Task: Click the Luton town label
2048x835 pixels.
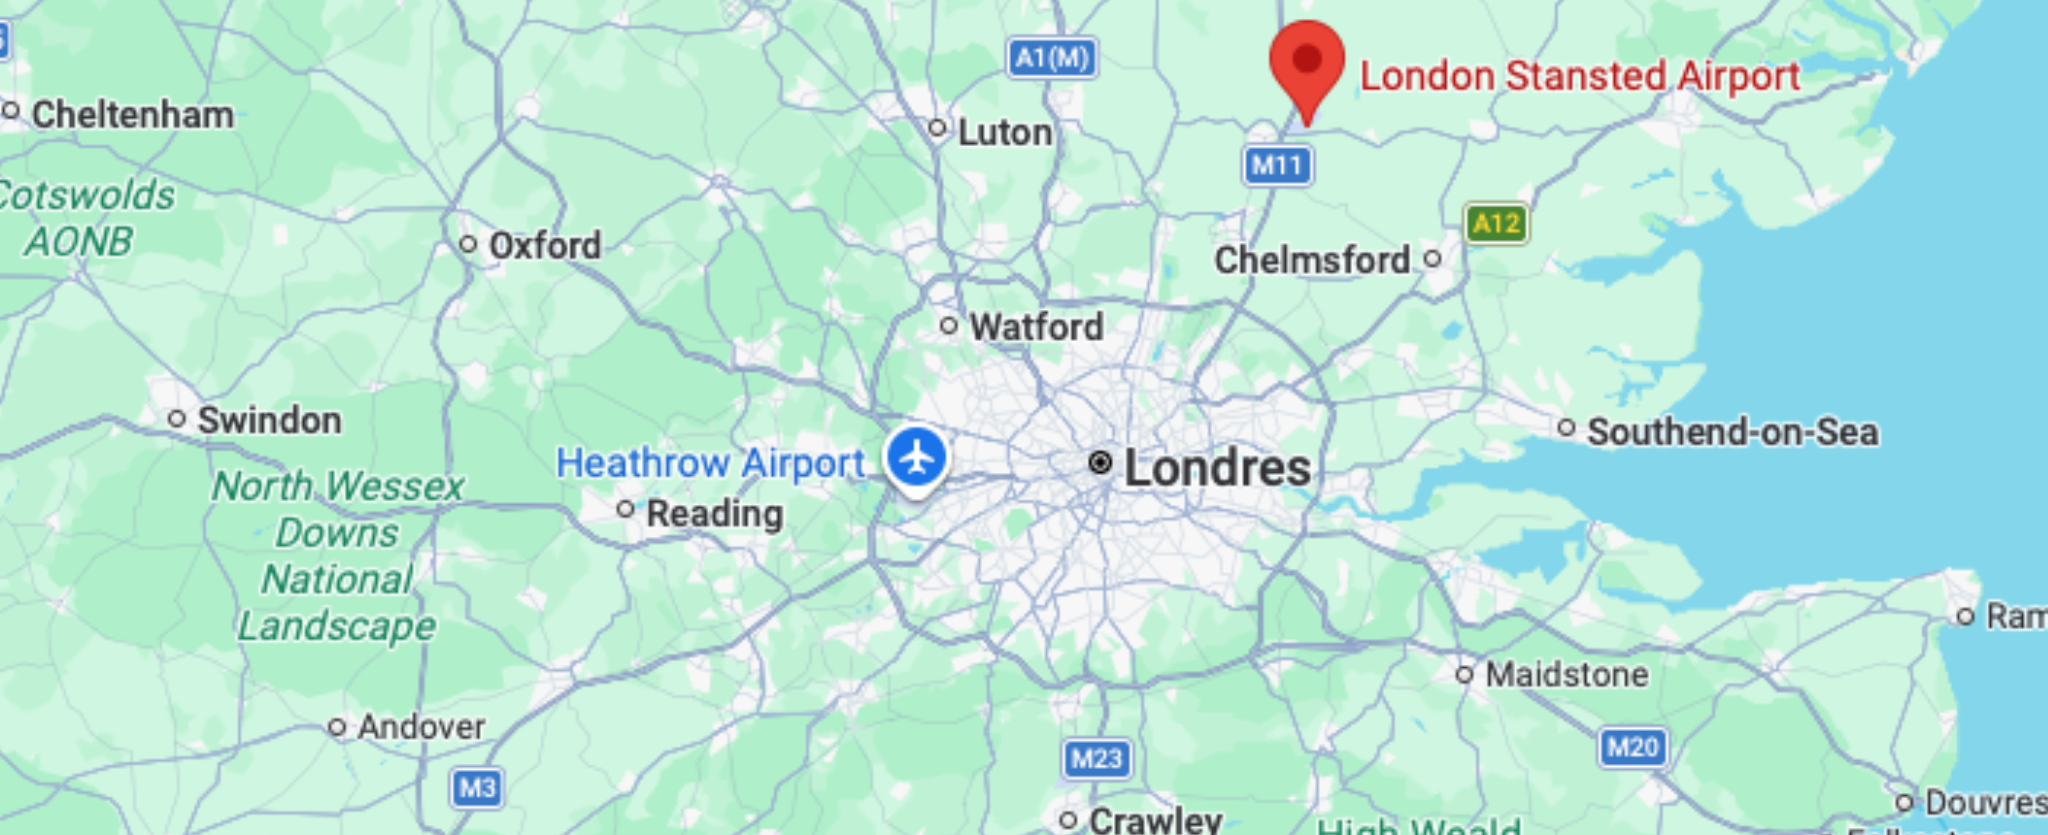Action: click(1005, 132)
